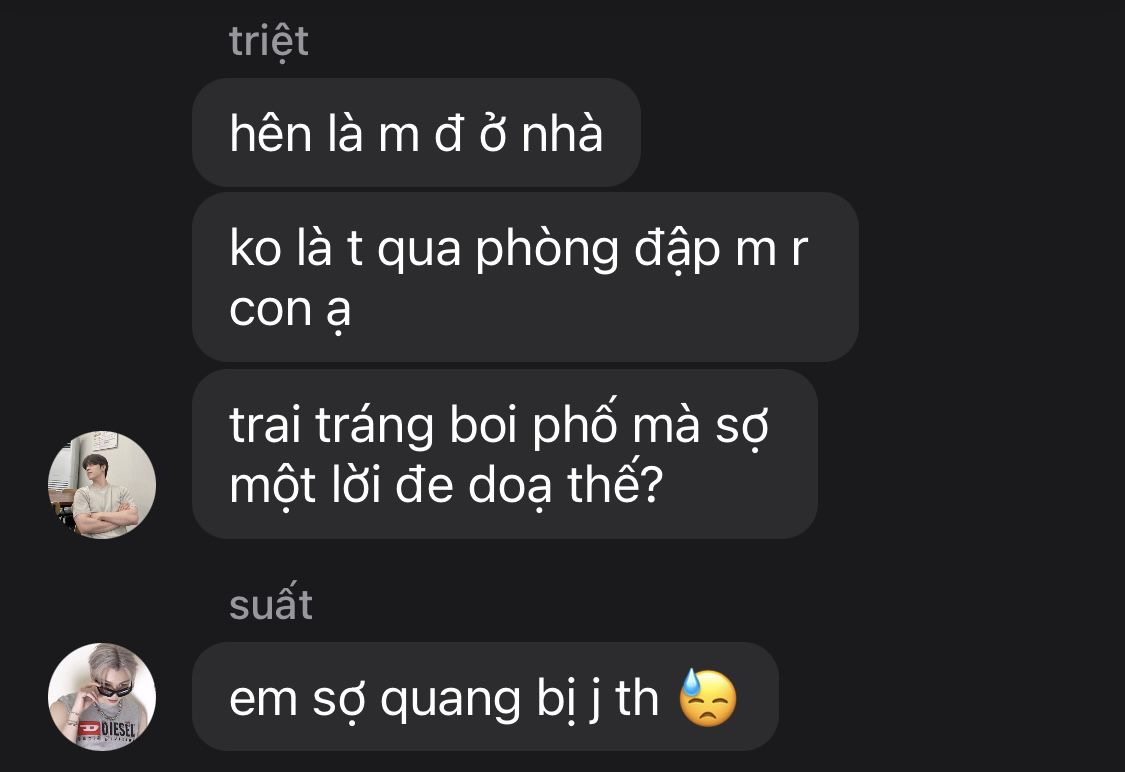Click the DIESEL logo on suất's avatar

pyautogui.click(x=108, y=730)
